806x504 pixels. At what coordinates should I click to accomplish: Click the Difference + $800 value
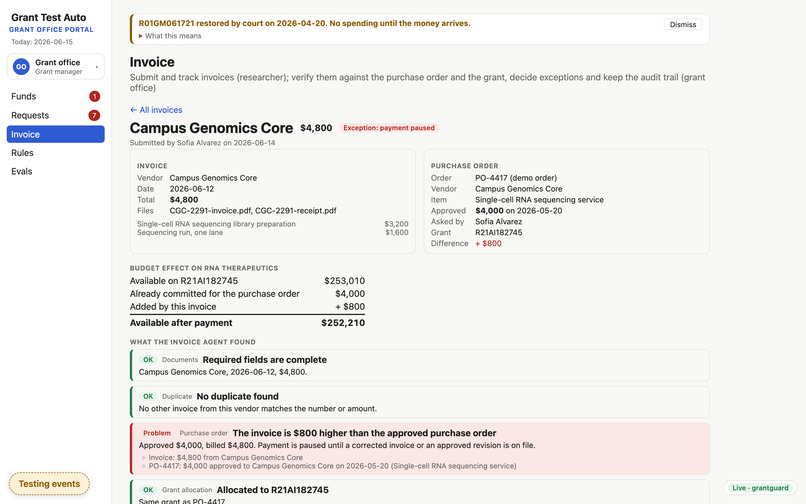point(488,243)
